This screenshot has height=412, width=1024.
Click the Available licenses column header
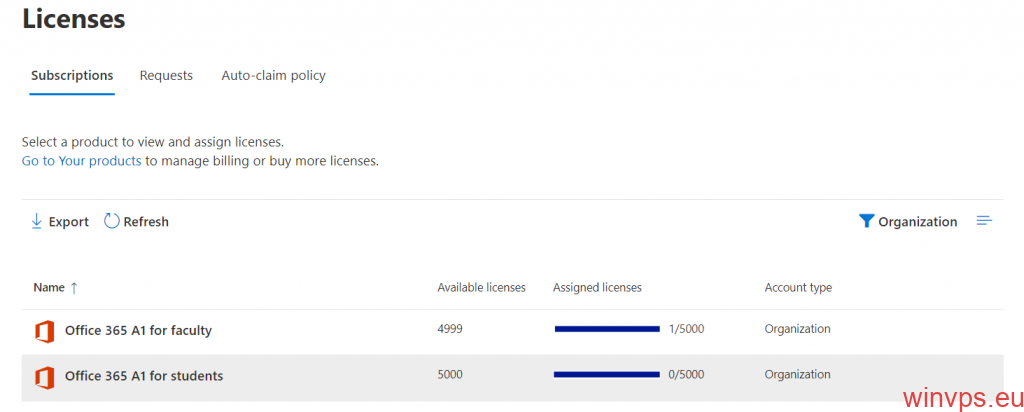(x=481, y=288)
